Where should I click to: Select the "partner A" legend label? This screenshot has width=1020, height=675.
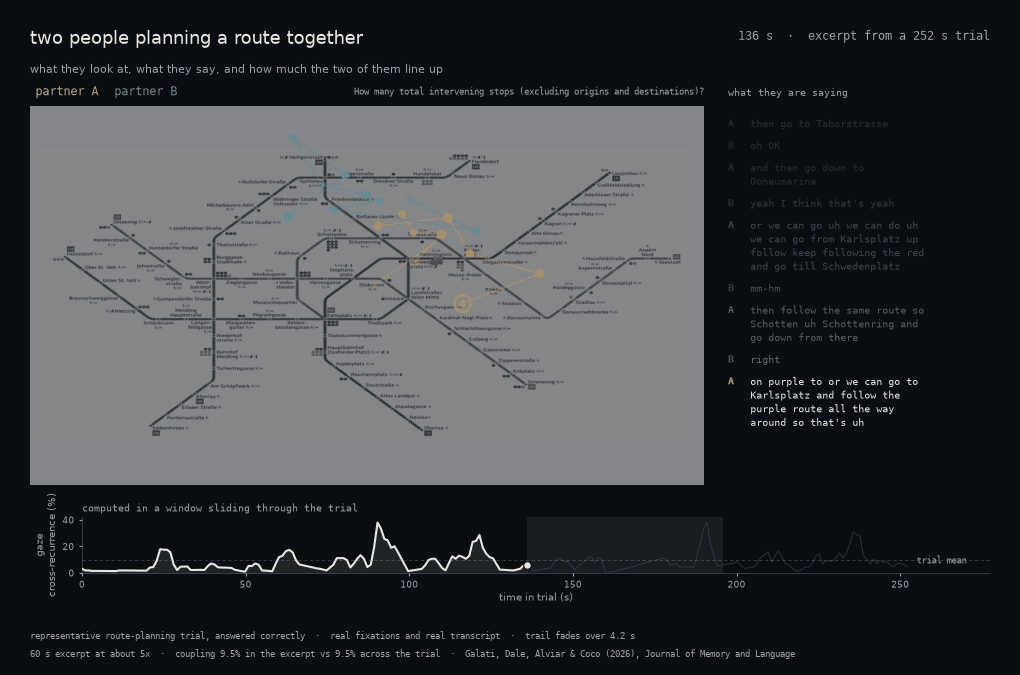[x=67, y=91]
